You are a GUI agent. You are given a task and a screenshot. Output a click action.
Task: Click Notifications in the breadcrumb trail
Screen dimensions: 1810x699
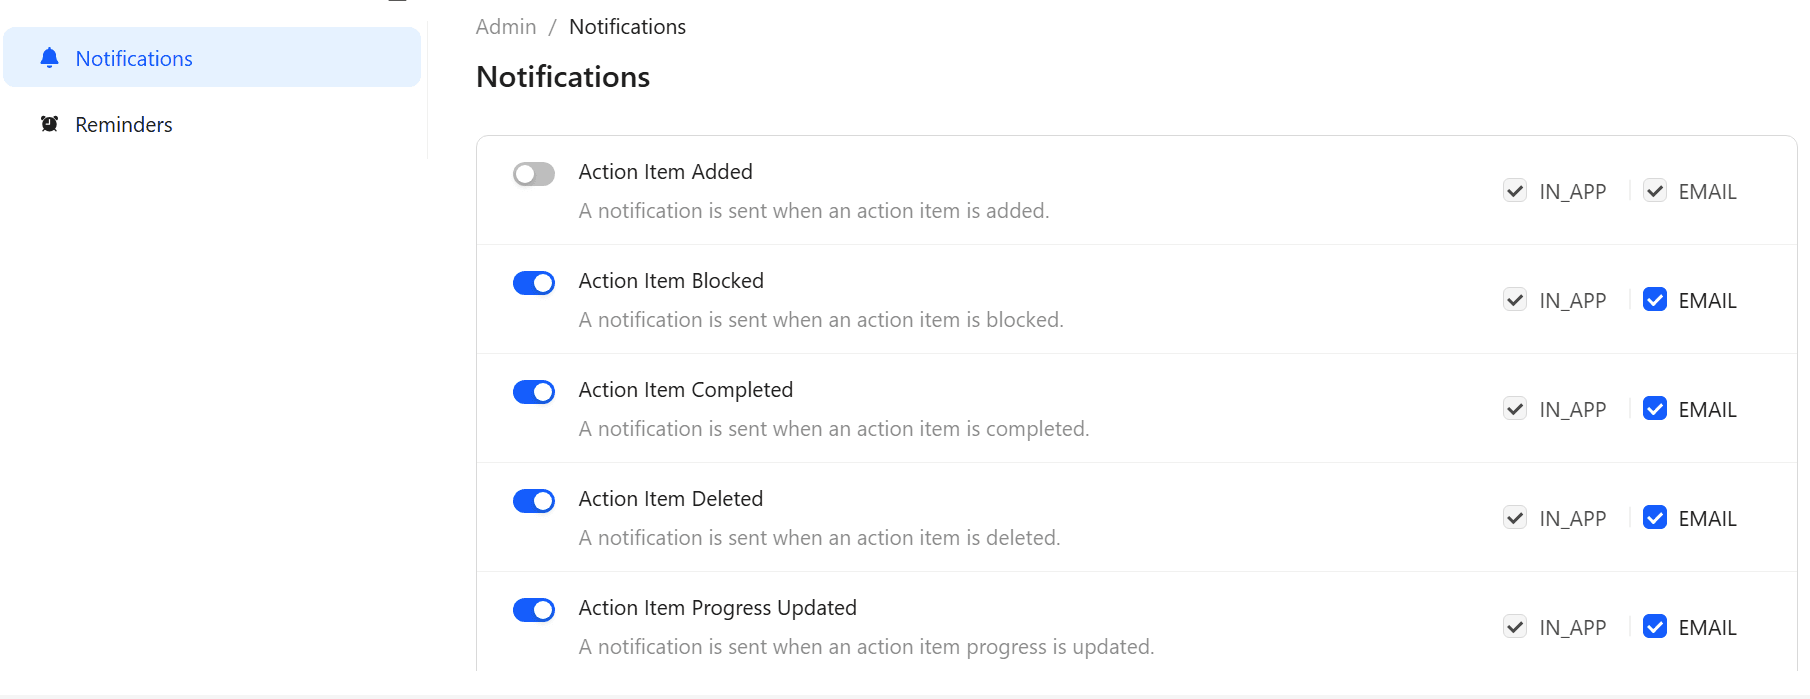pyautogui.click(x=627, y=26)
